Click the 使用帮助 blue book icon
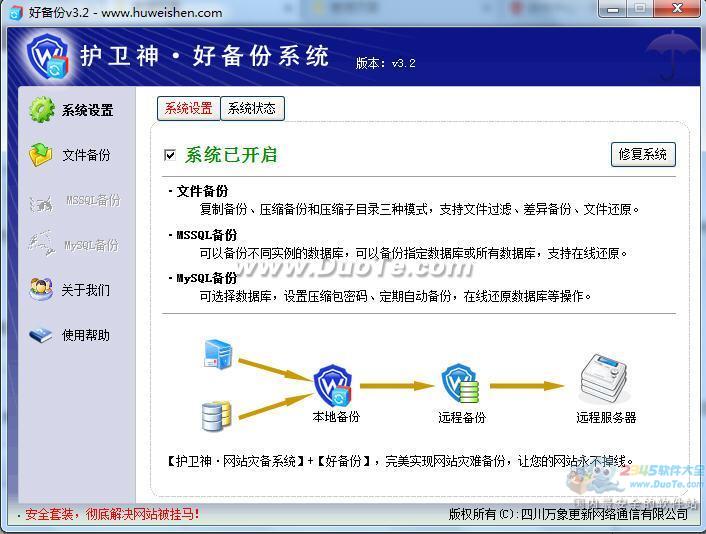Screen dimensions: 706x534 point(41,335)
